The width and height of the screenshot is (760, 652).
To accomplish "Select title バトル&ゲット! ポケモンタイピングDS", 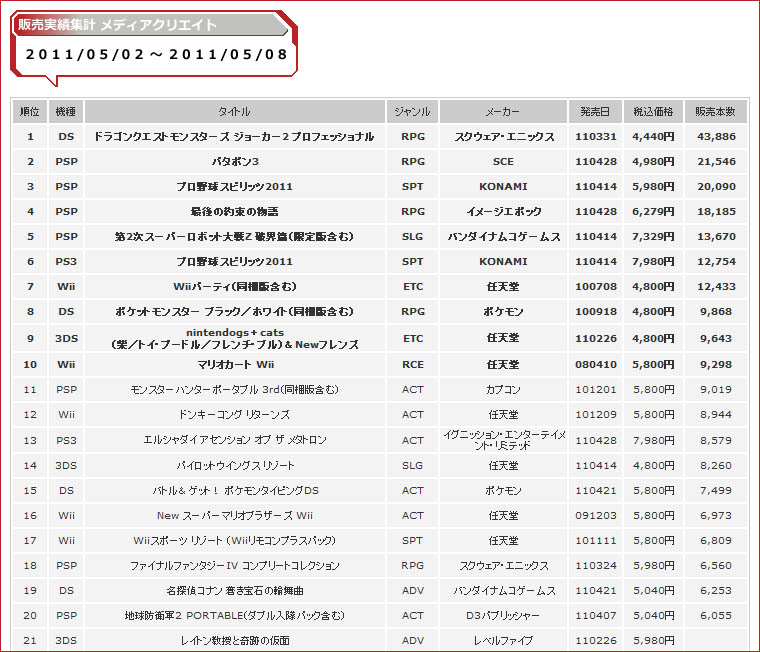I will (236, 491).
